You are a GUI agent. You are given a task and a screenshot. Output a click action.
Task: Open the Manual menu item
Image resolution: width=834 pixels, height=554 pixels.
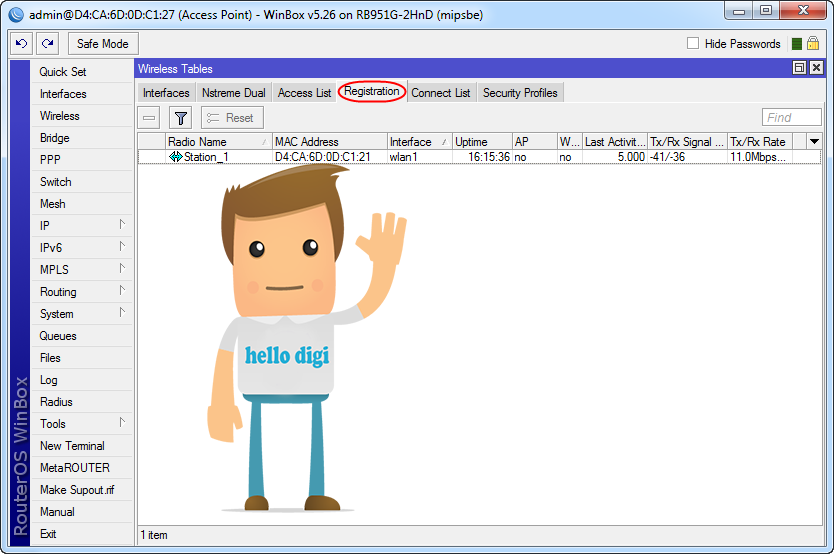(81, 512)
